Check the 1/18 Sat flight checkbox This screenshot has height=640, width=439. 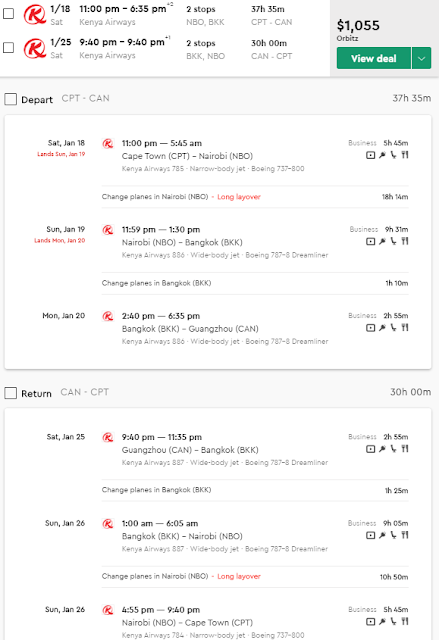(9, 13)
